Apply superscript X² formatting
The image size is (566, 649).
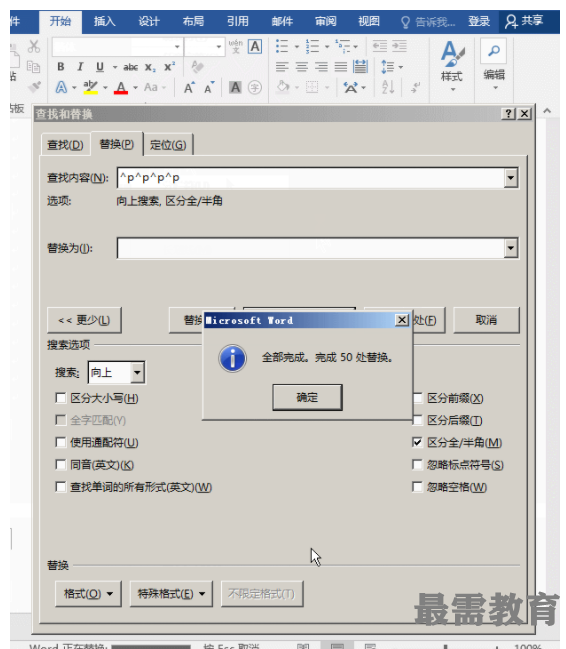[169, 67]
